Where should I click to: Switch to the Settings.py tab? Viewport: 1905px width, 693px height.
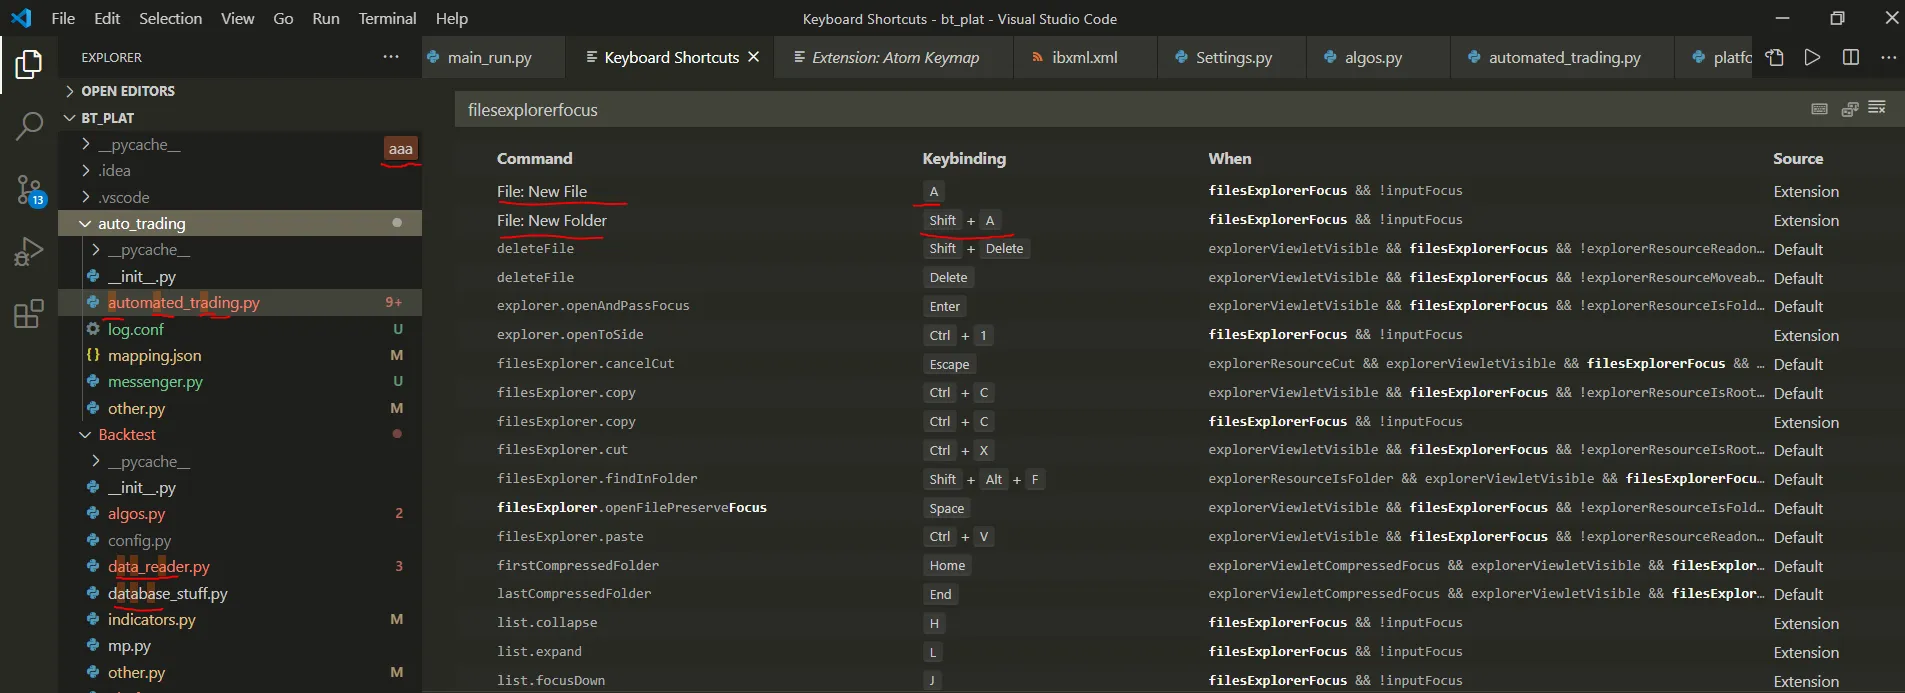point(1233,58)
